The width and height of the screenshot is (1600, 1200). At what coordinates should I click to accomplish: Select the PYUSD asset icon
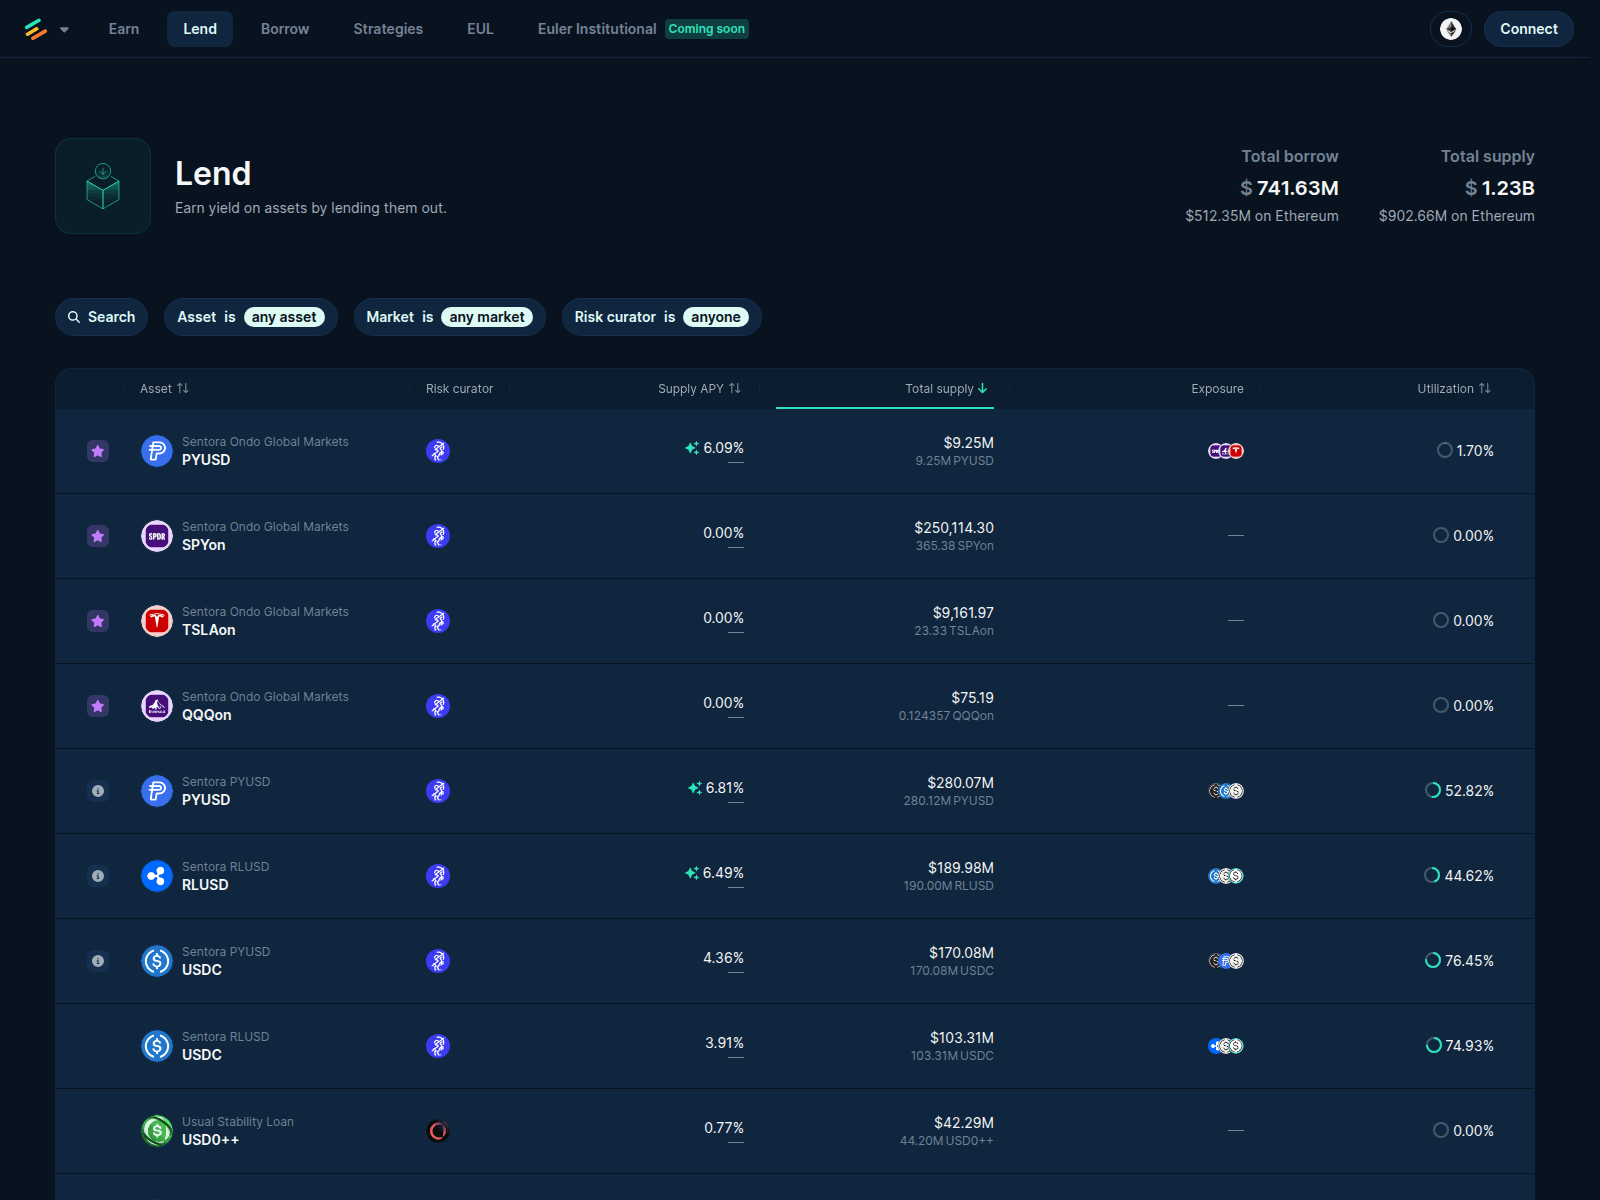[156, 451]
